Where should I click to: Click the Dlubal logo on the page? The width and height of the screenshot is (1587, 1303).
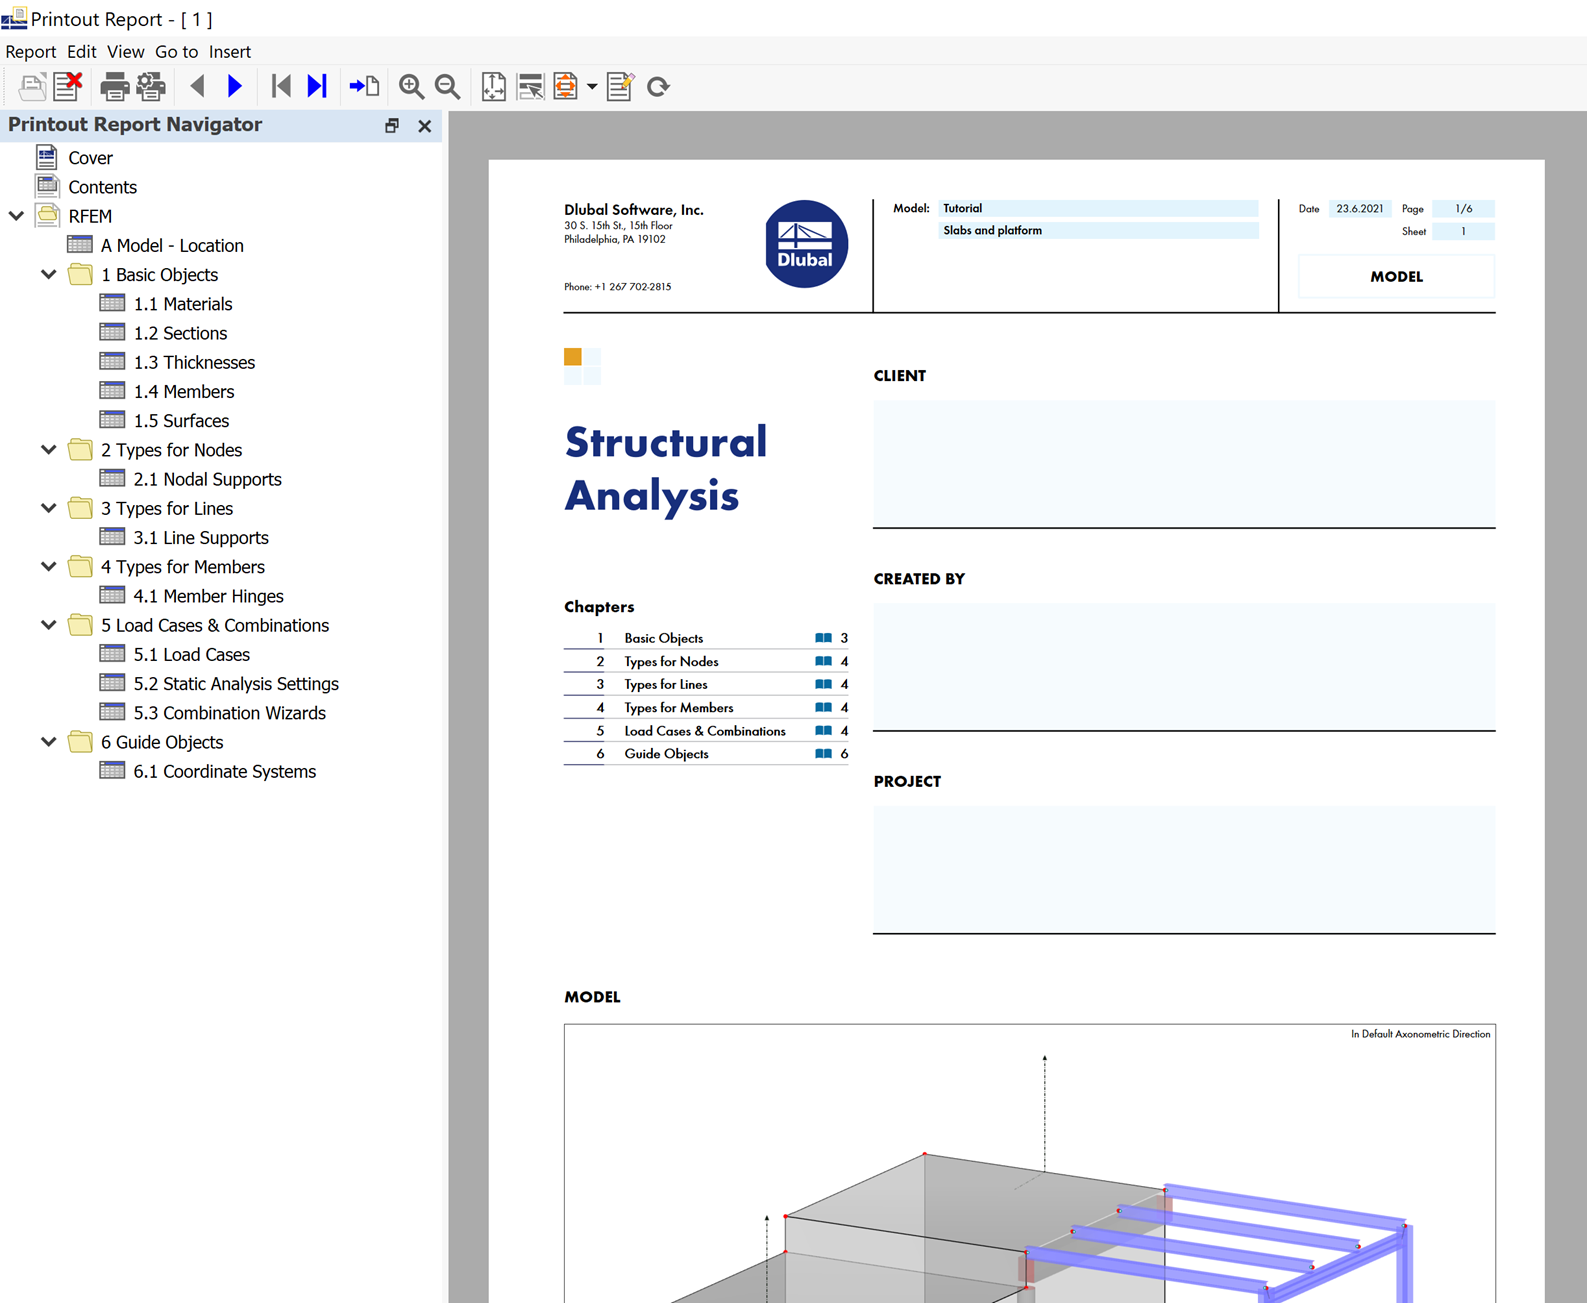click(x=806, y=244)
